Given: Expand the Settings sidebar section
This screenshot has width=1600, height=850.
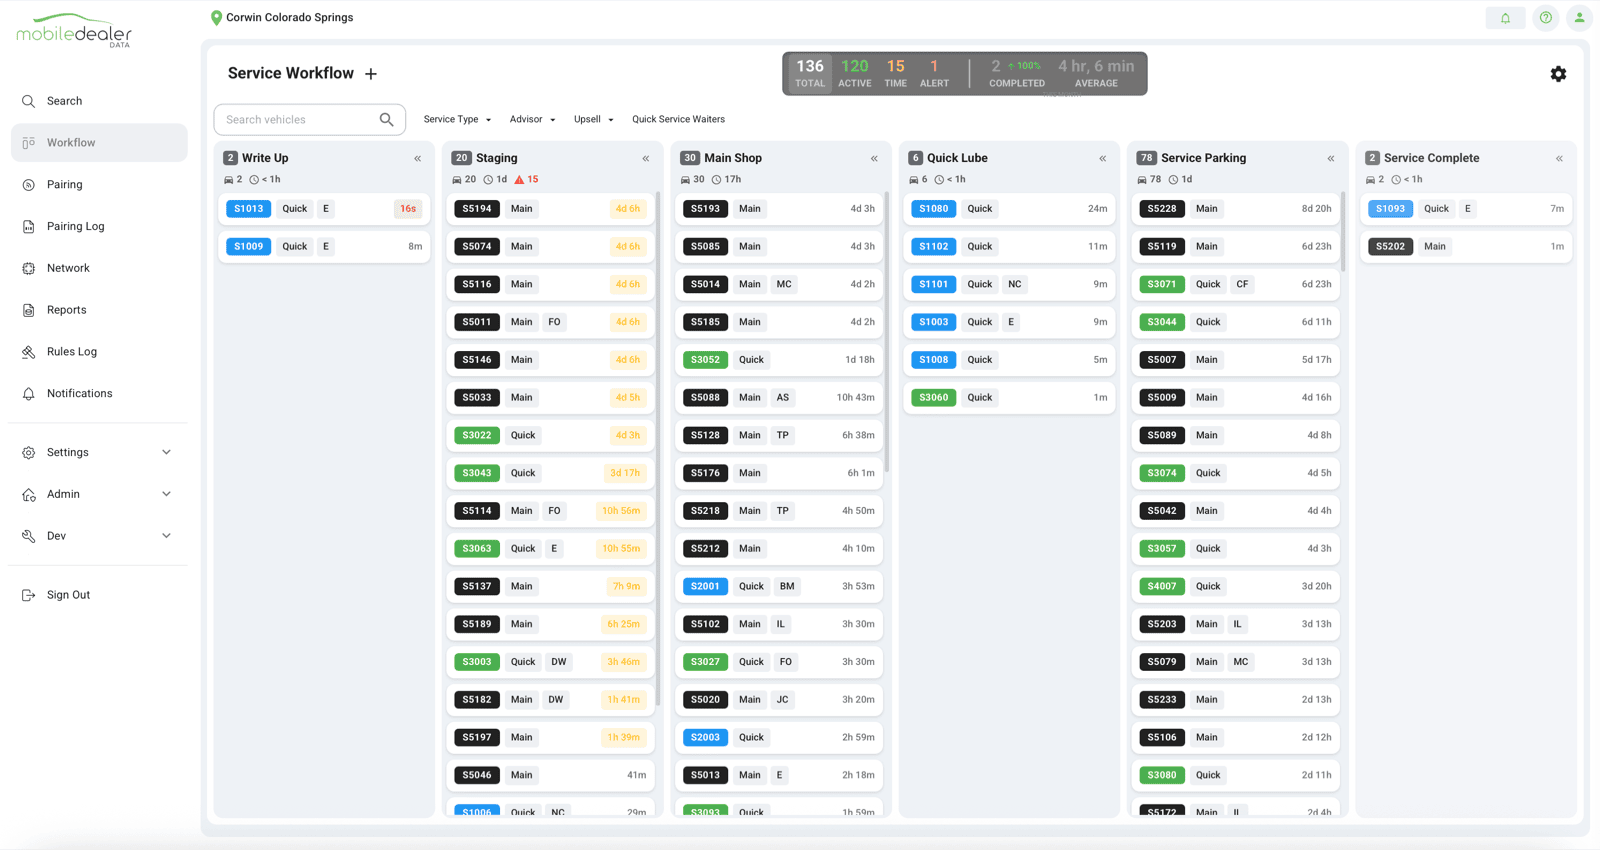Looking at the screenshot, I should point(98,453).
